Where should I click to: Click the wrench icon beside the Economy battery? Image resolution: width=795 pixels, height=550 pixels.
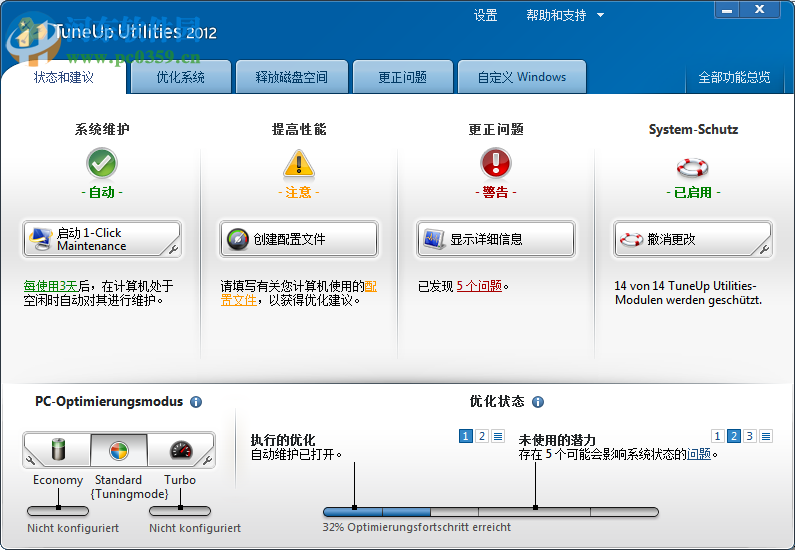point(30,460)
